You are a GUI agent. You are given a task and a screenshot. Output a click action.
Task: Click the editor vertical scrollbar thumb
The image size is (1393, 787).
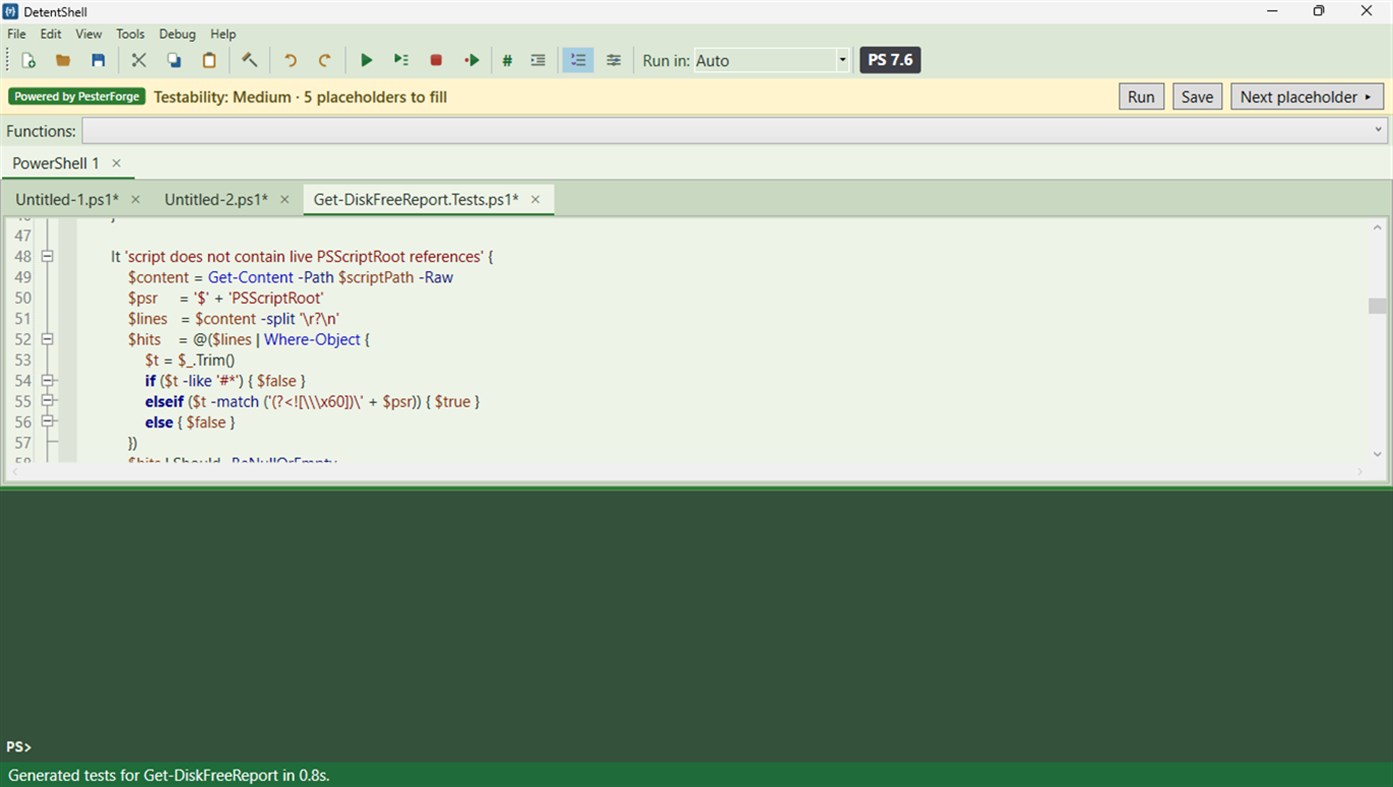point(1378,306)
